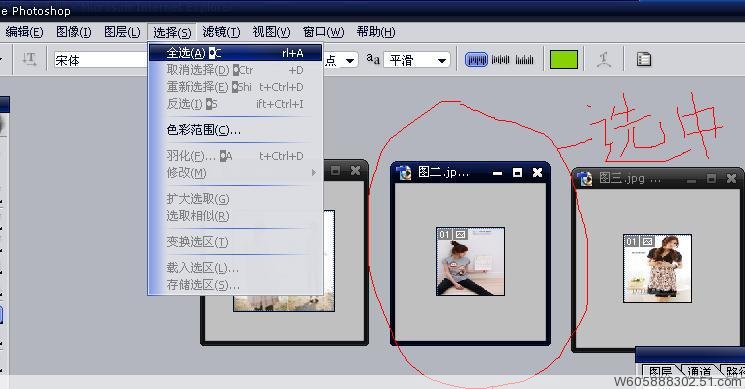745x389 pixels.
Task: Click the 图三.jpg image of floral dress
Action: click(658, 268)
